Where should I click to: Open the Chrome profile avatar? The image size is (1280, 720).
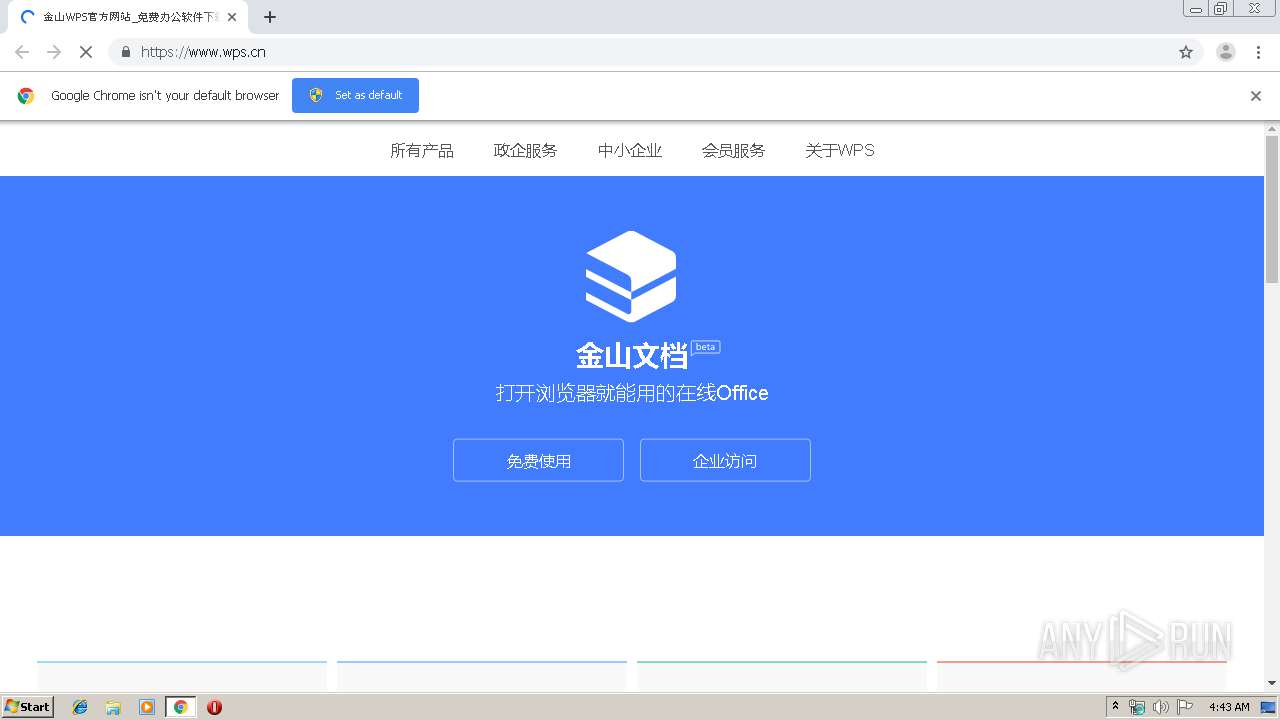pos(1226,52)
